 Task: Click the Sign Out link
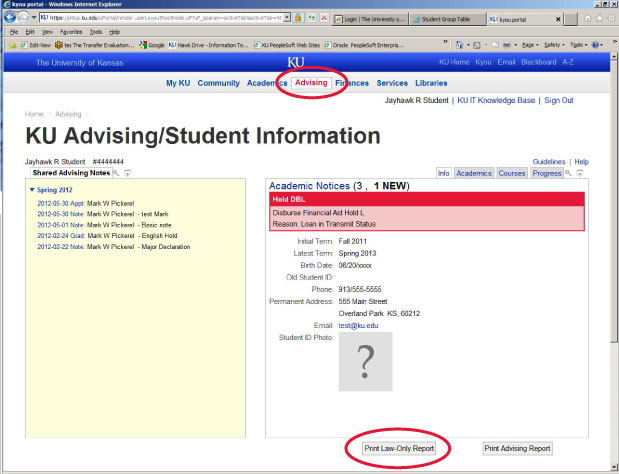pyautogui.click(x=559, y=100)
